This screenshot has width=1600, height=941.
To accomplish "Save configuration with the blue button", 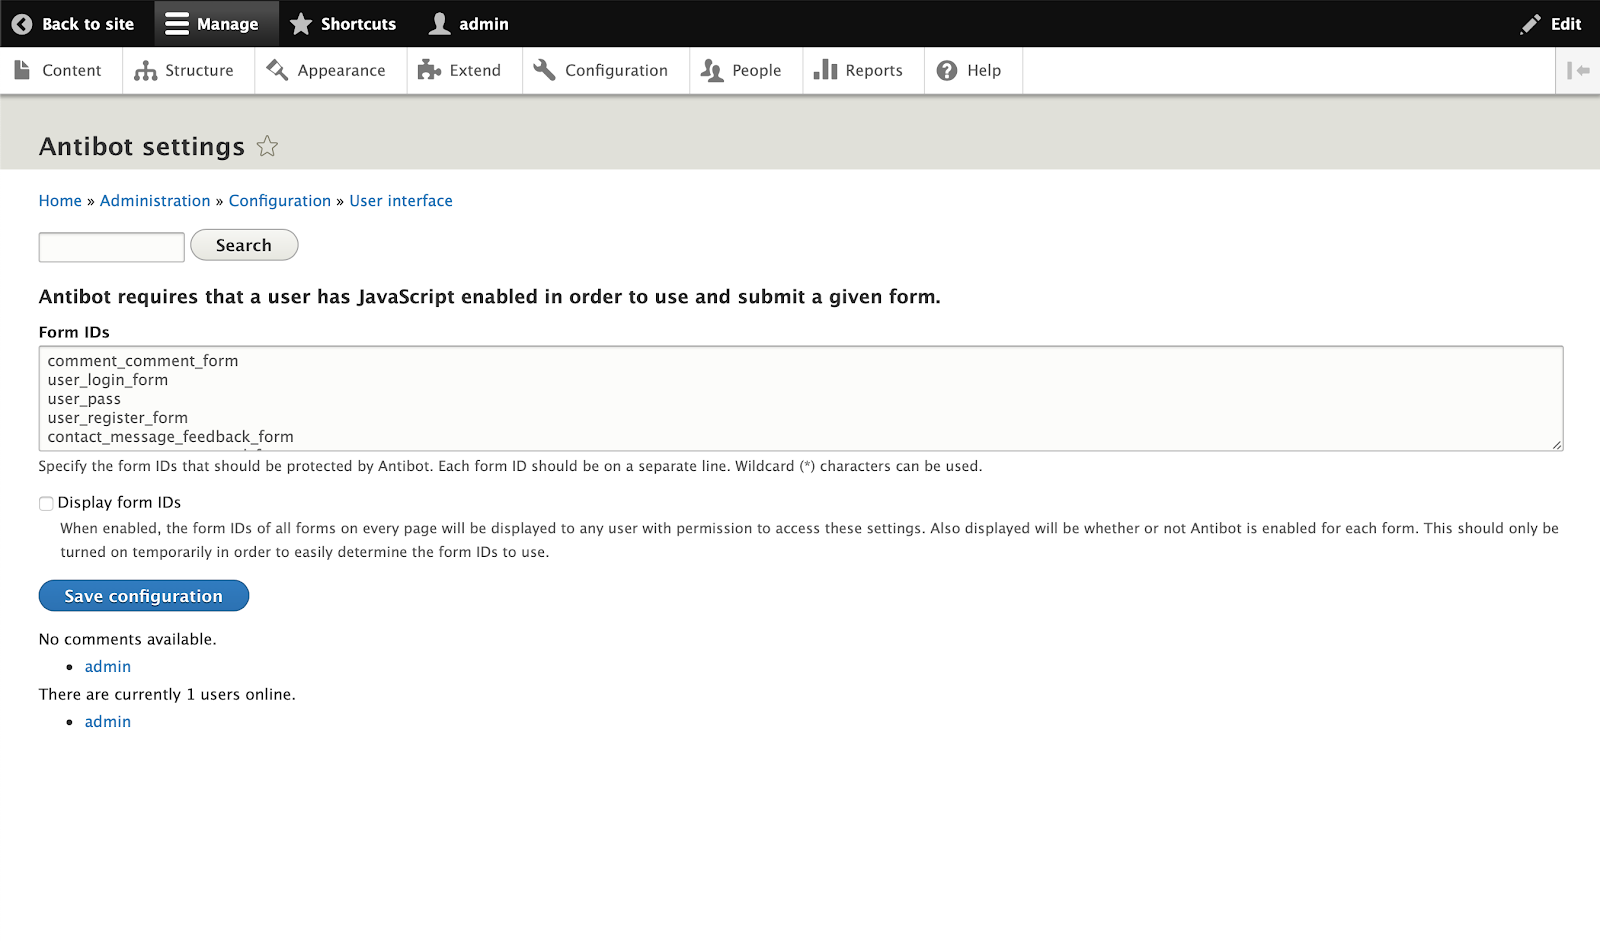I will [144, 596].
